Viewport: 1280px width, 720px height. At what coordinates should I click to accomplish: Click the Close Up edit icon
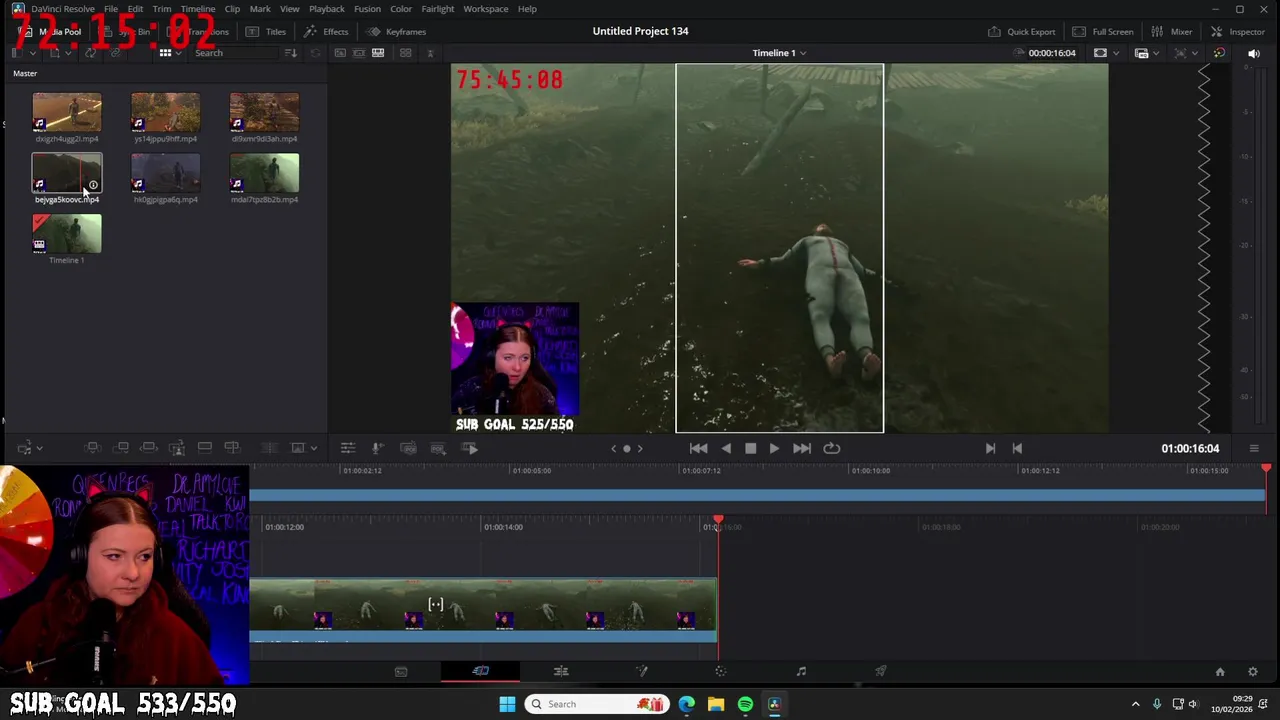click(x=177, y=448)
